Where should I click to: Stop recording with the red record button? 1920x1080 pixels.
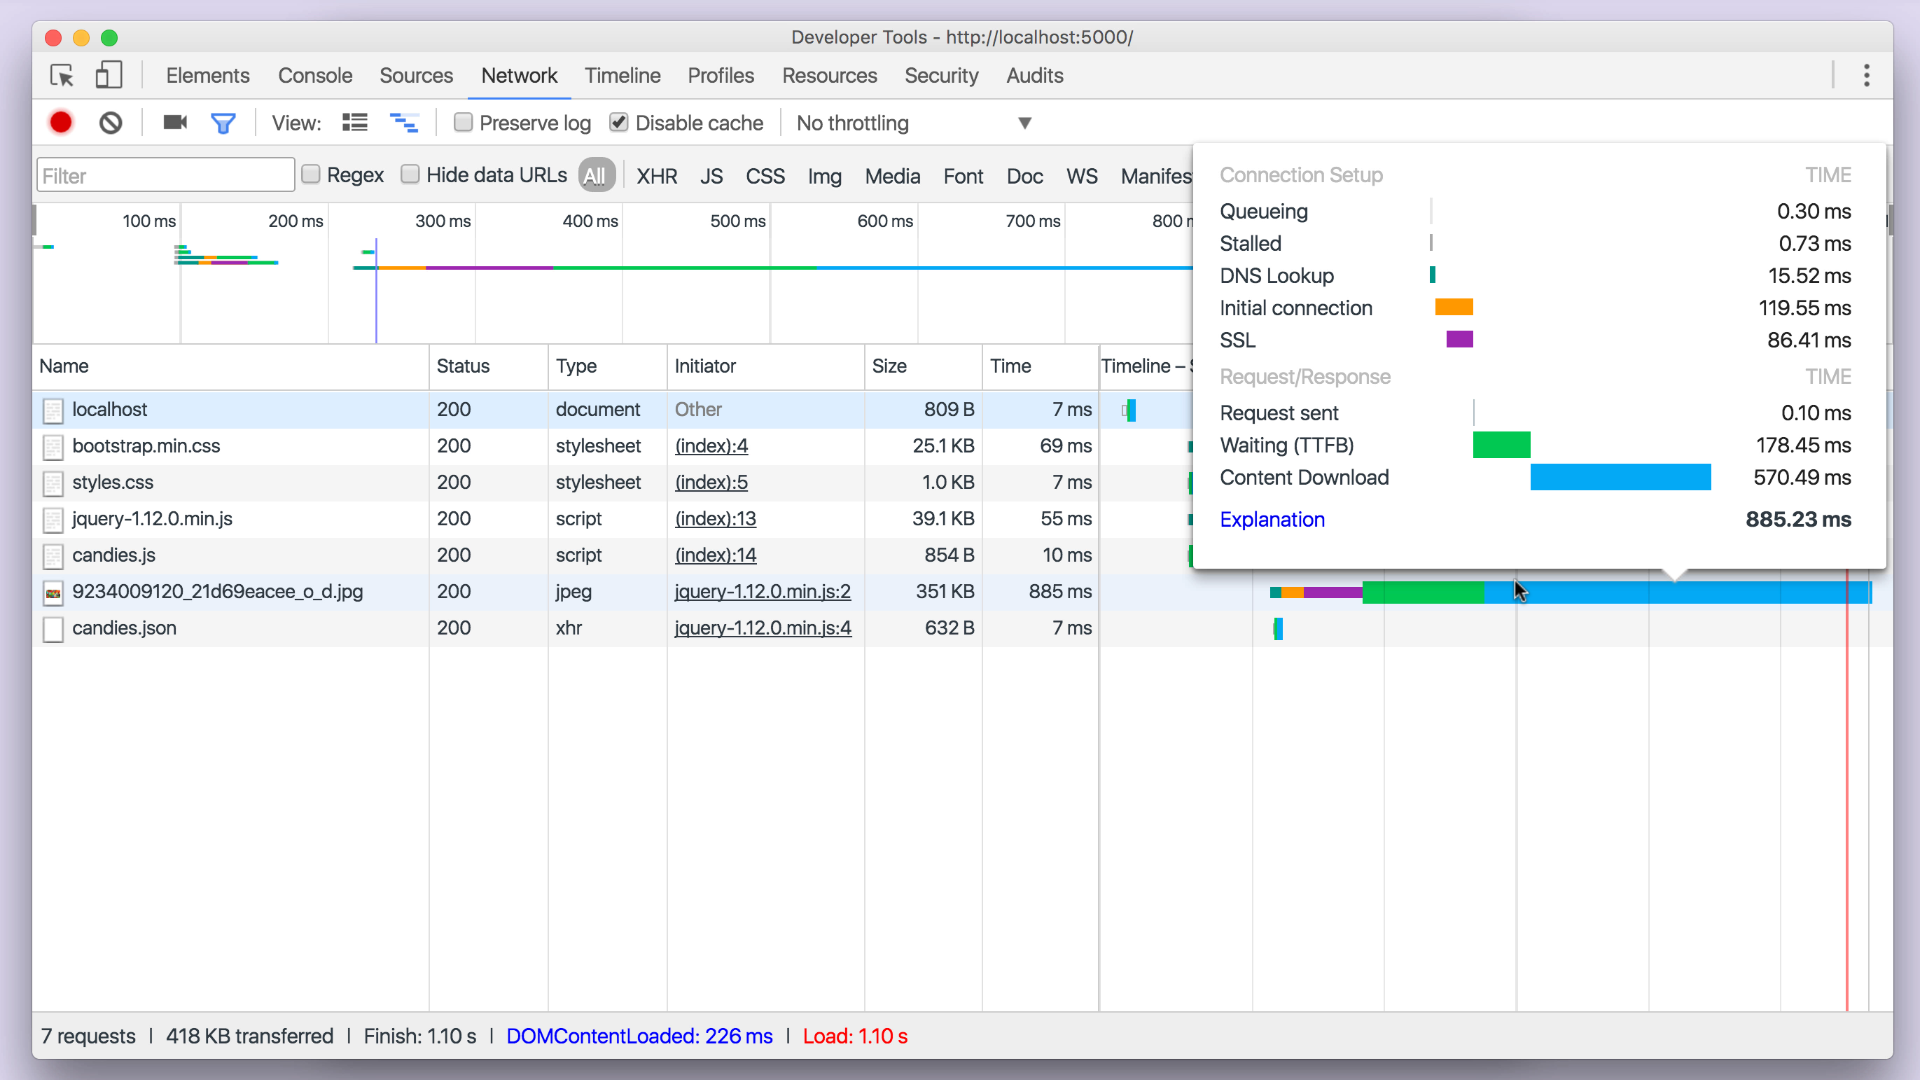[x=61, y=123]
